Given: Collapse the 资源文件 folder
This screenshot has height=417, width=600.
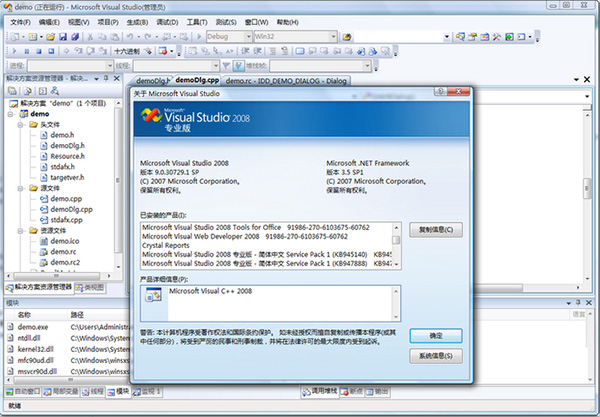Looking at the screenshot, I should [21, 230].
